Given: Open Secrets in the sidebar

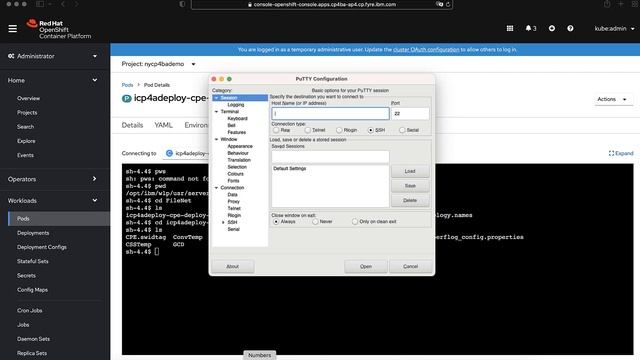Looking at the screenshot, I should tap(26, 276).
